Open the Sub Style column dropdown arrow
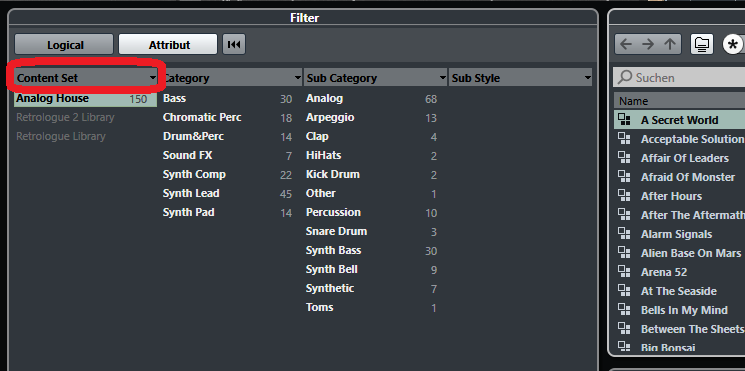 [x=587, y=77]
